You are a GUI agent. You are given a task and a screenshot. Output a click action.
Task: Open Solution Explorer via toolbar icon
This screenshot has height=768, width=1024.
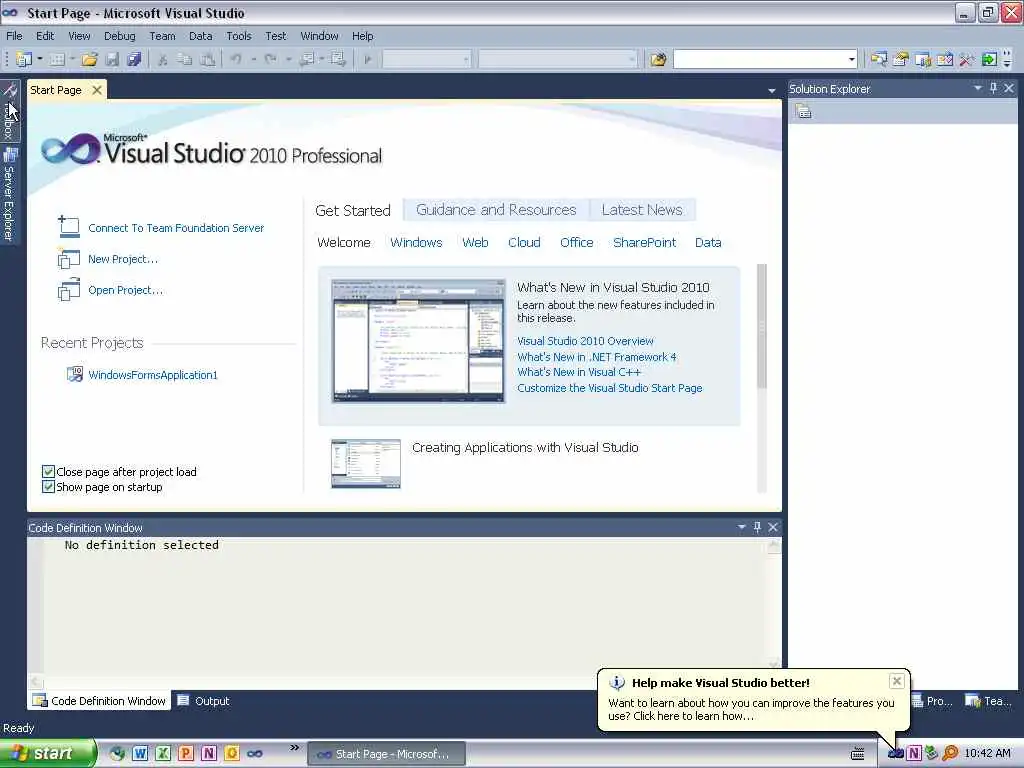pyautogui.click(x=879, y=59)
